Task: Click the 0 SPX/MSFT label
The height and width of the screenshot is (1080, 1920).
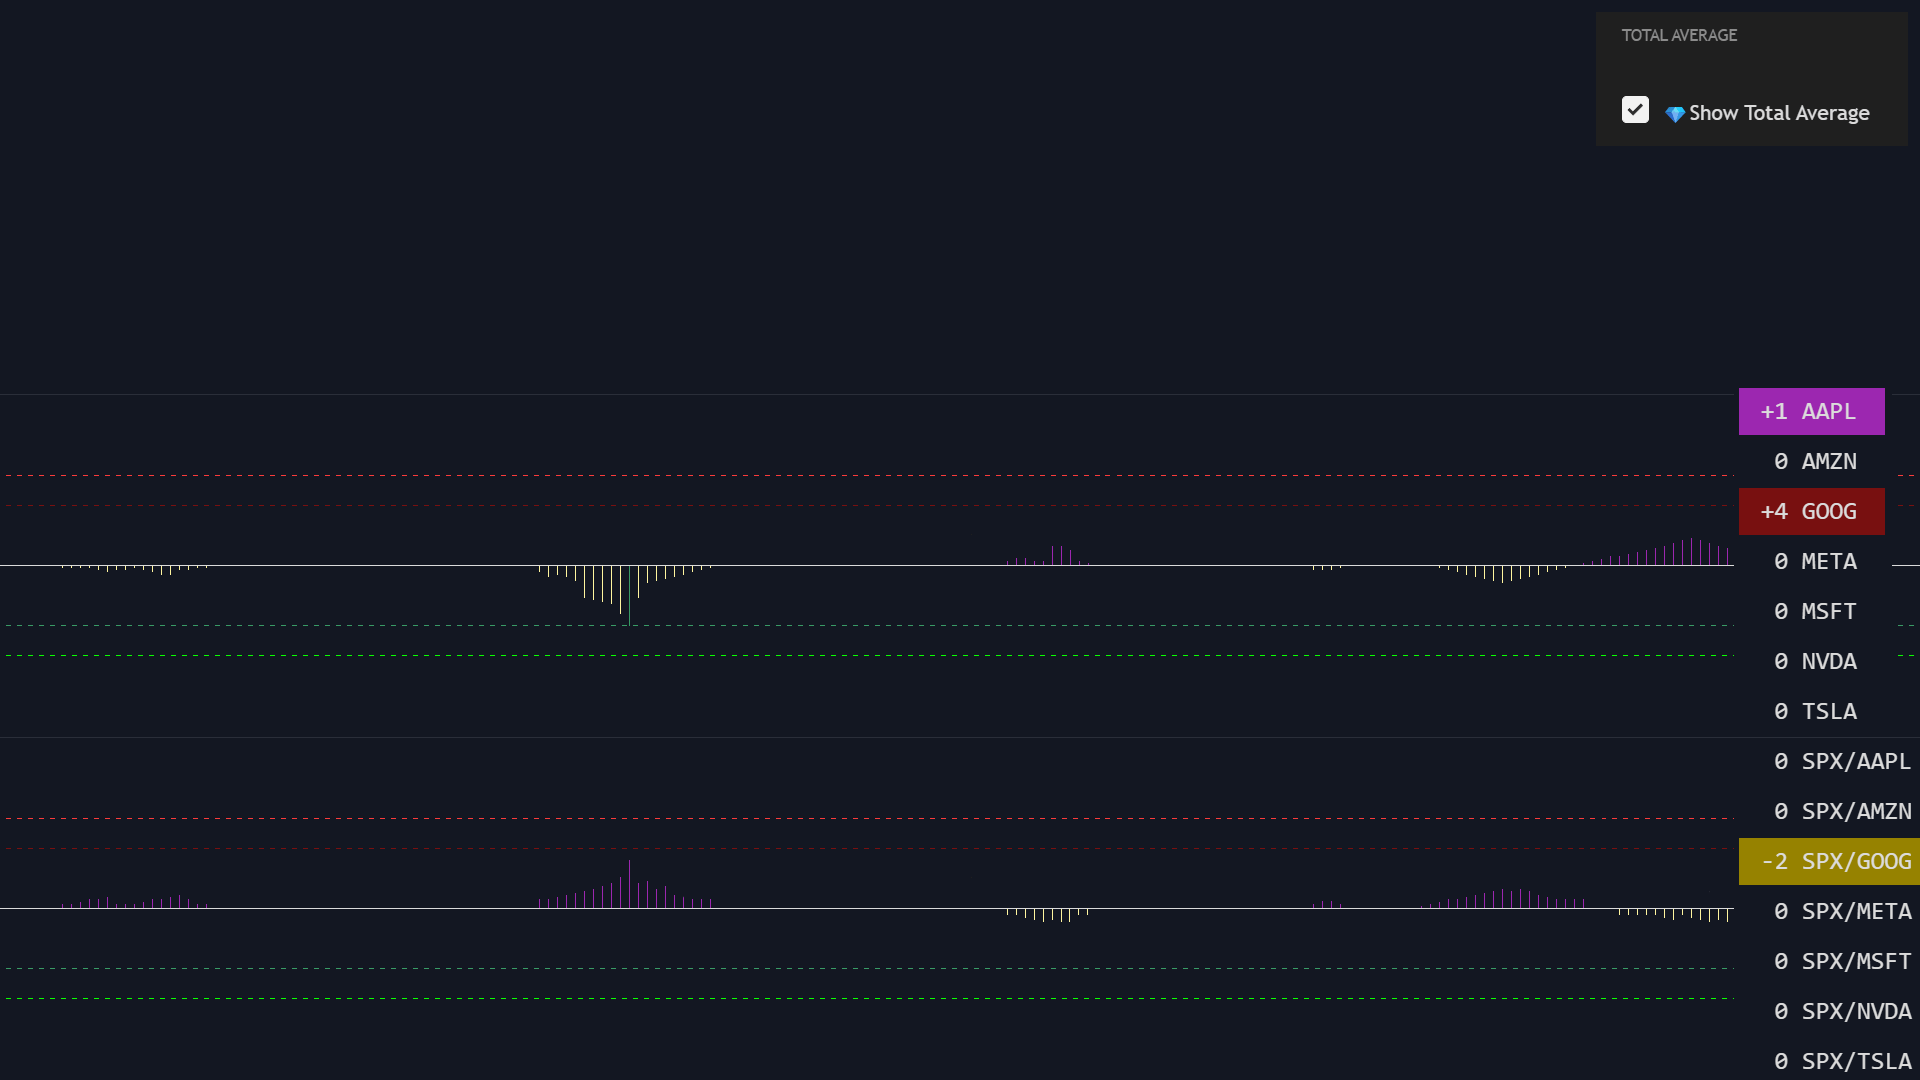Action: (1842, 962)
